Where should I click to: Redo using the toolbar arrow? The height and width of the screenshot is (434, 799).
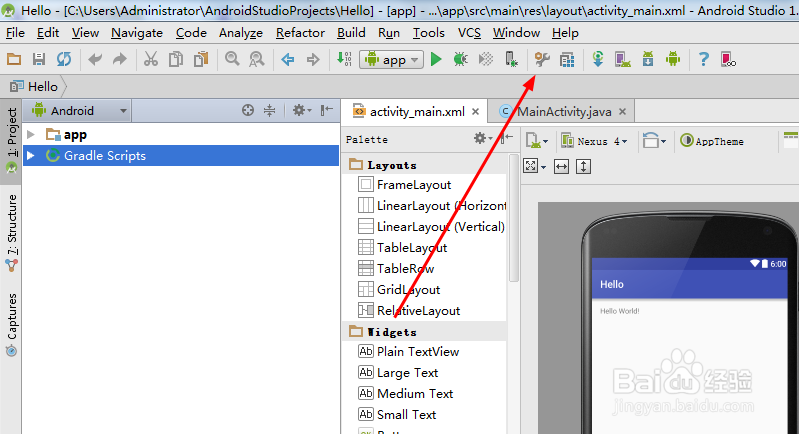[120, 60]
